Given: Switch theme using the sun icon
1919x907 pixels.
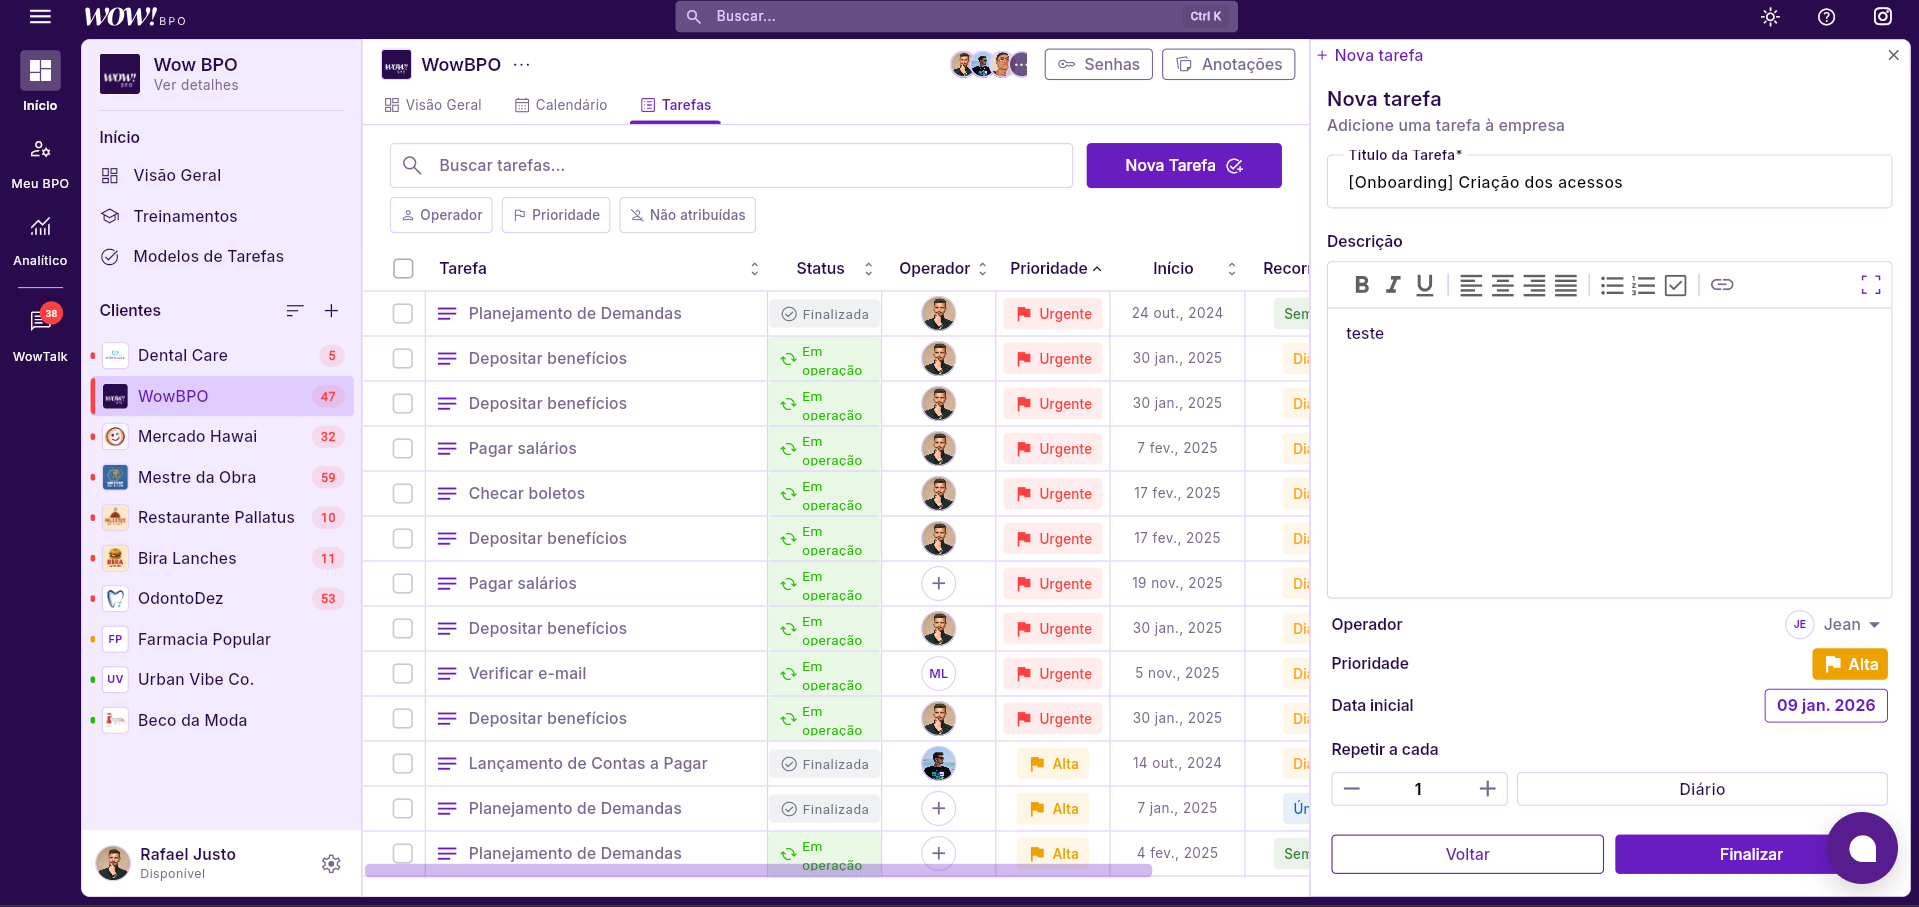Looking at the screenshot, I should tap(1770, 17).
